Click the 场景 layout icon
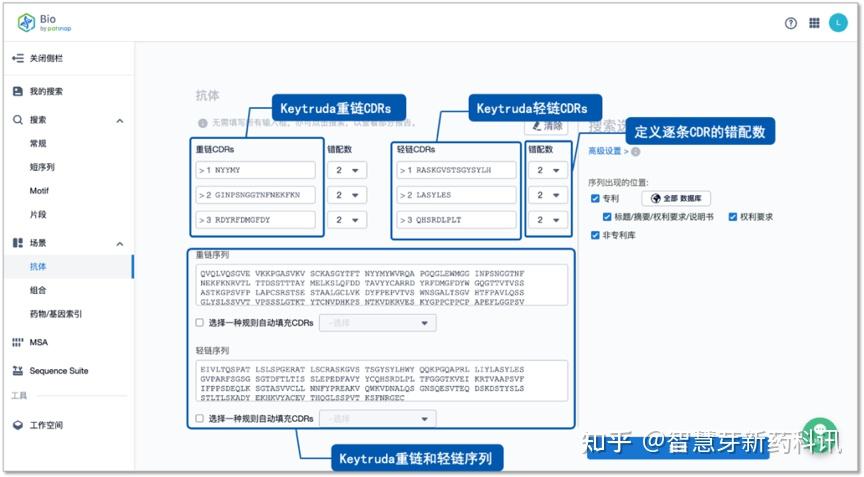The image size is (864, 477). tap(18, 243)
